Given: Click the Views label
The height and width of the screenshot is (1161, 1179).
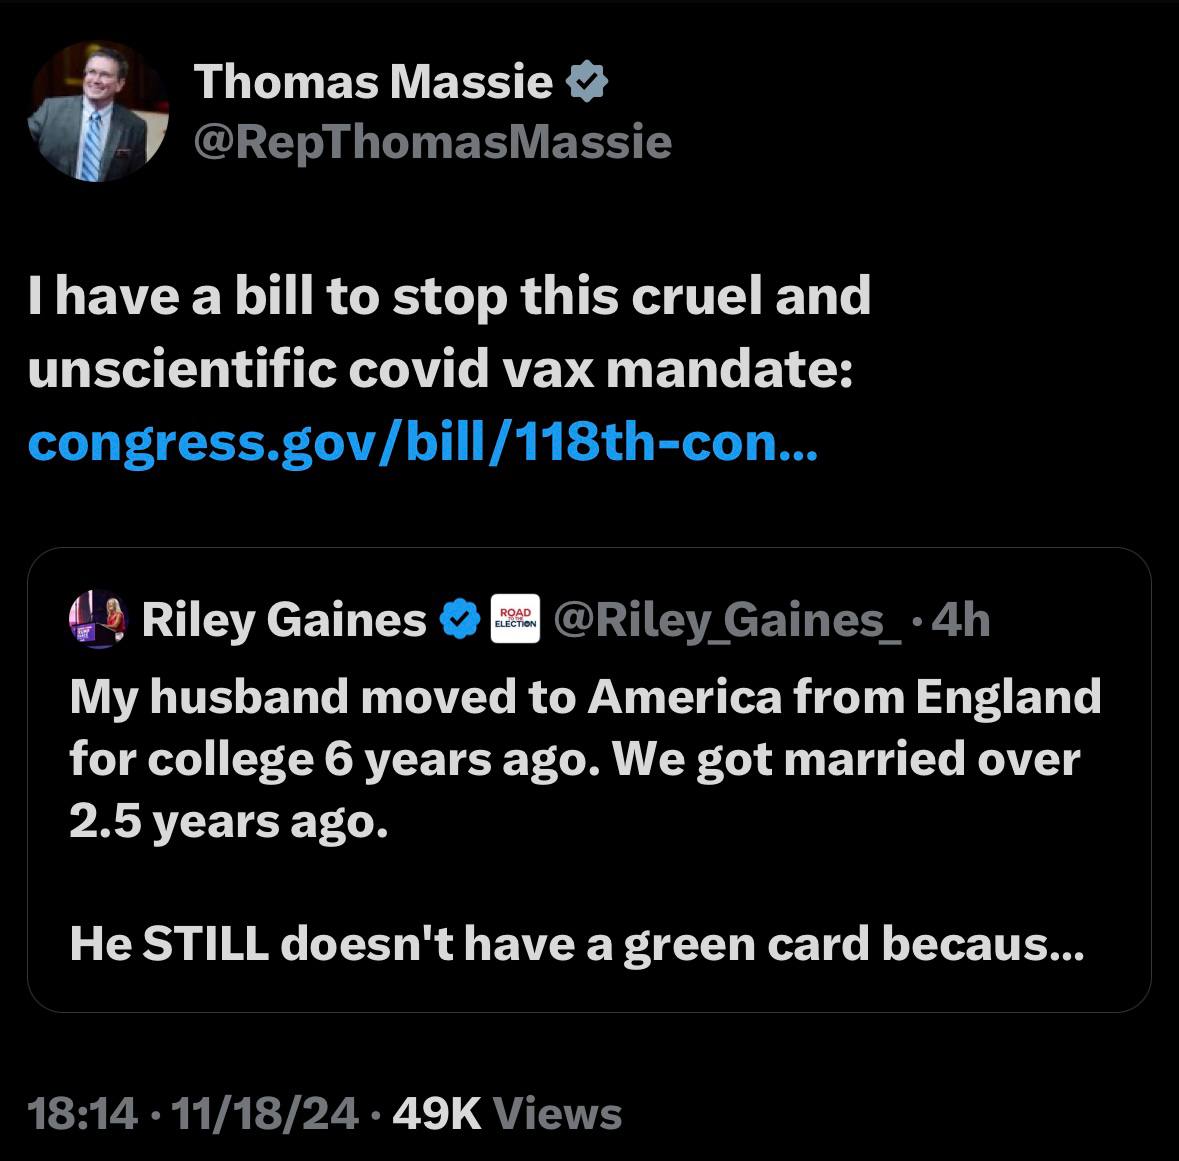Looking at the screenshot, I should pos(557,1114).
